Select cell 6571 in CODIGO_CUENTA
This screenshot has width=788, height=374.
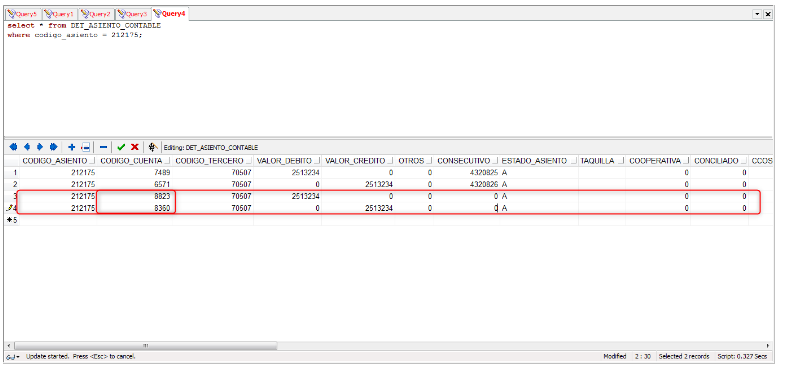pos(135,184)
